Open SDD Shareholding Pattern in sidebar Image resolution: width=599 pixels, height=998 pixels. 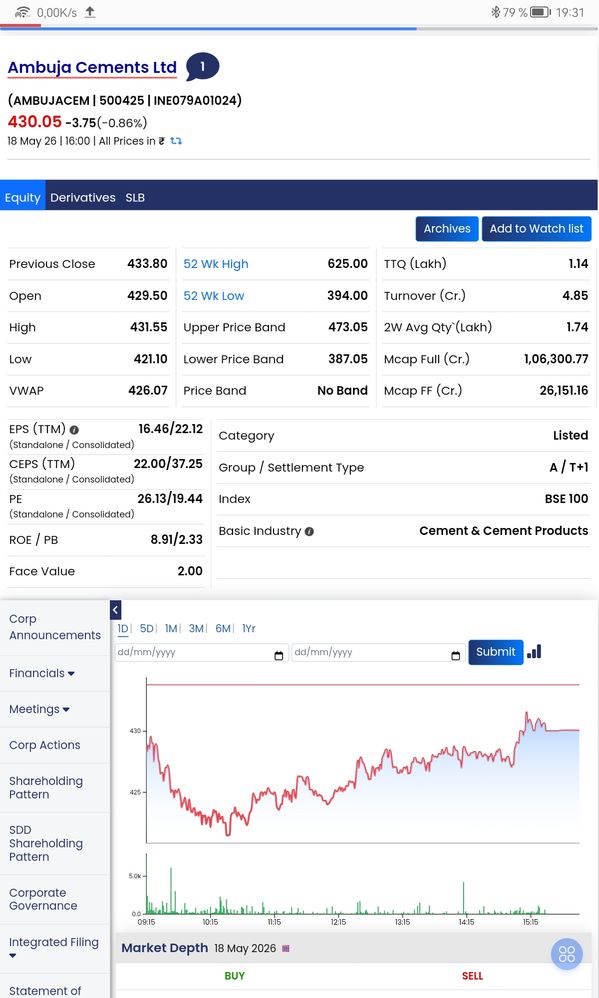pos(46,843)
